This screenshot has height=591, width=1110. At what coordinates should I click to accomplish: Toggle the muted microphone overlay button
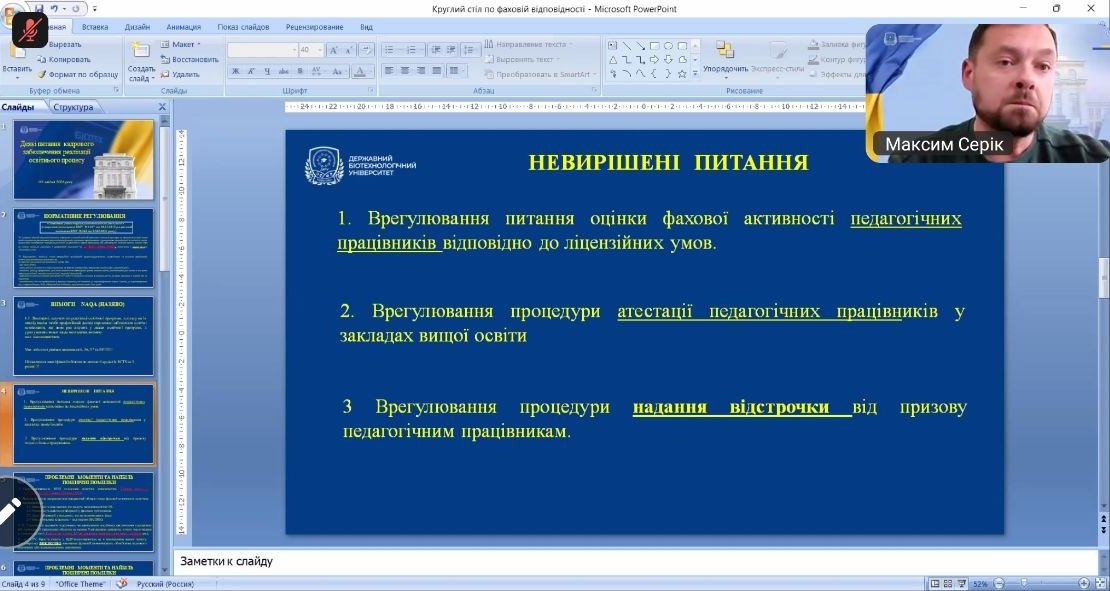point(30,29)
